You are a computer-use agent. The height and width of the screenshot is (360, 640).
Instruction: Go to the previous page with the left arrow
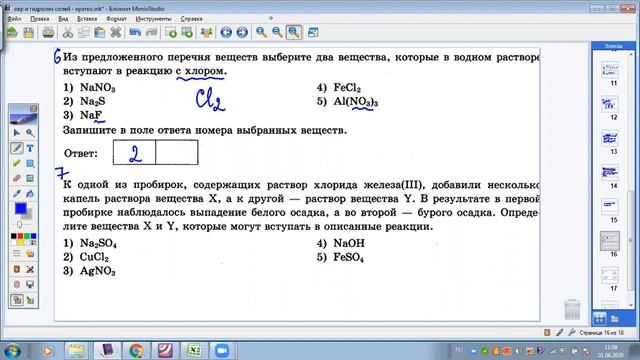coord(226,32)
